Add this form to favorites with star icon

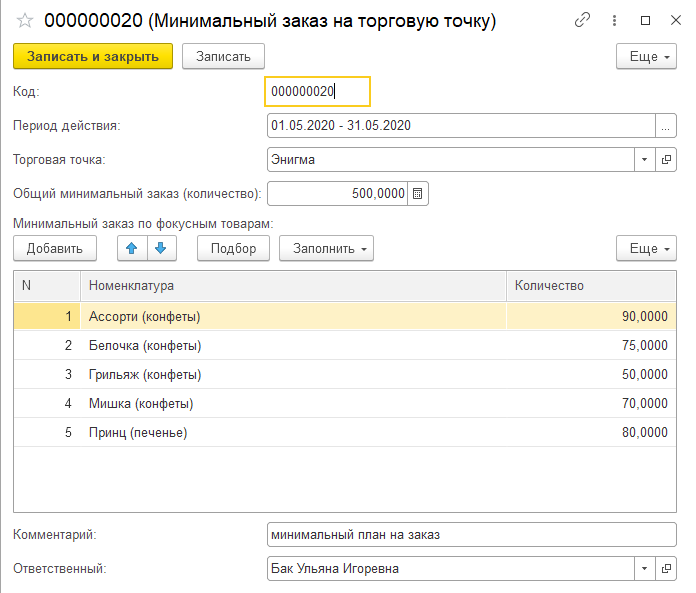tap(25, 20)
